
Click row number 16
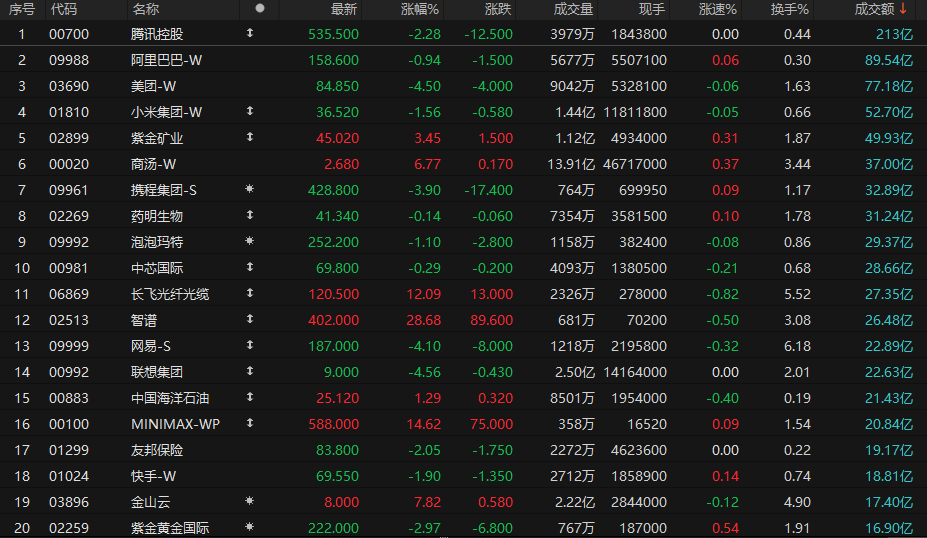click(22, 424)
